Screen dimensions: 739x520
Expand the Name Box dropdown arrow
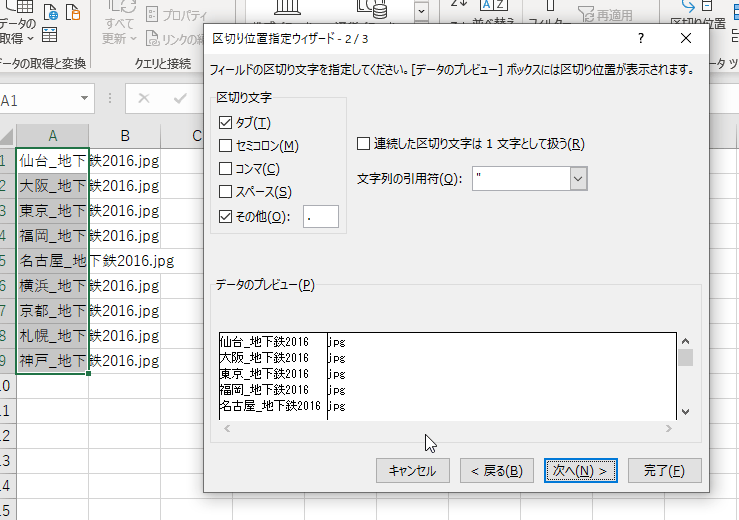(85, 100)
